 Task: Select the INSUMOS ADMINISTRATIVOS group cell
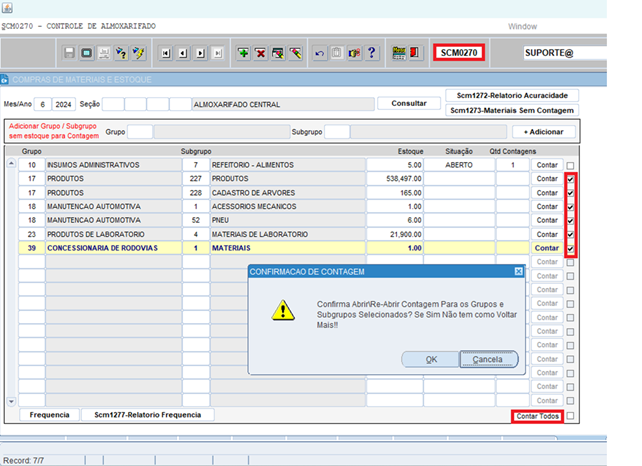tap(113, 165)
